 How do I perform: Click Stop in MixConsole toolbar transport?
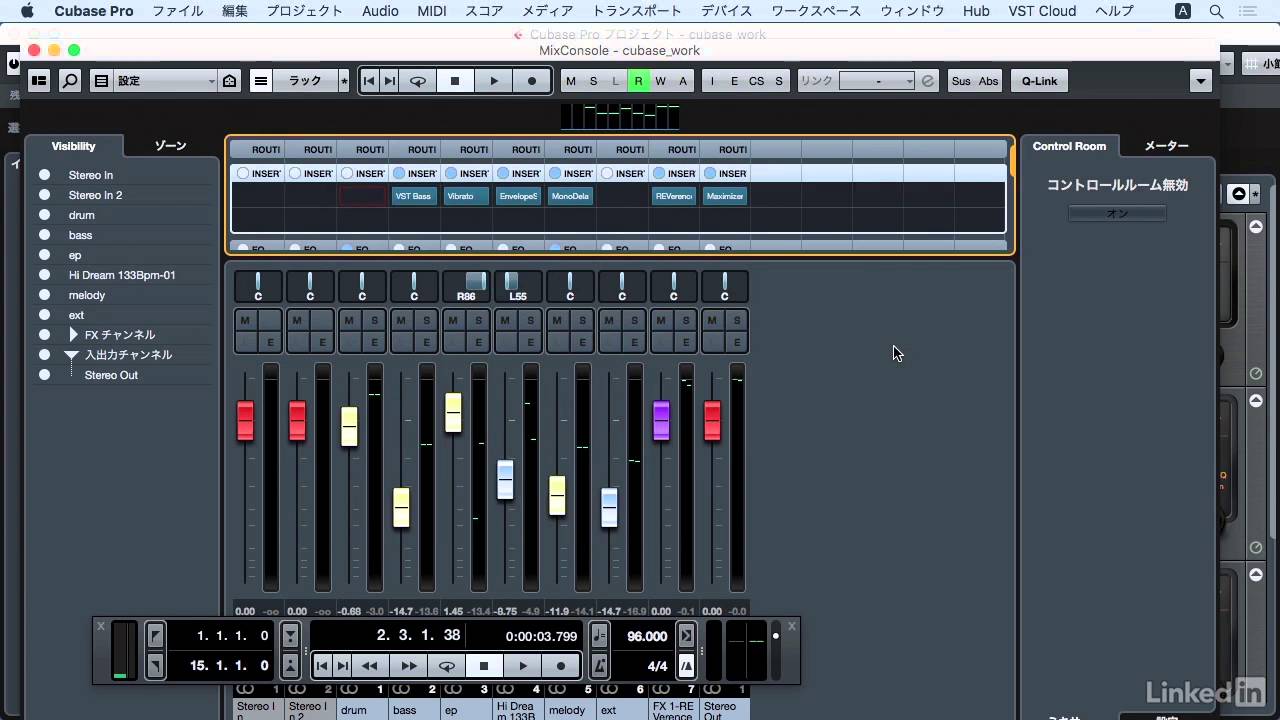455,81
